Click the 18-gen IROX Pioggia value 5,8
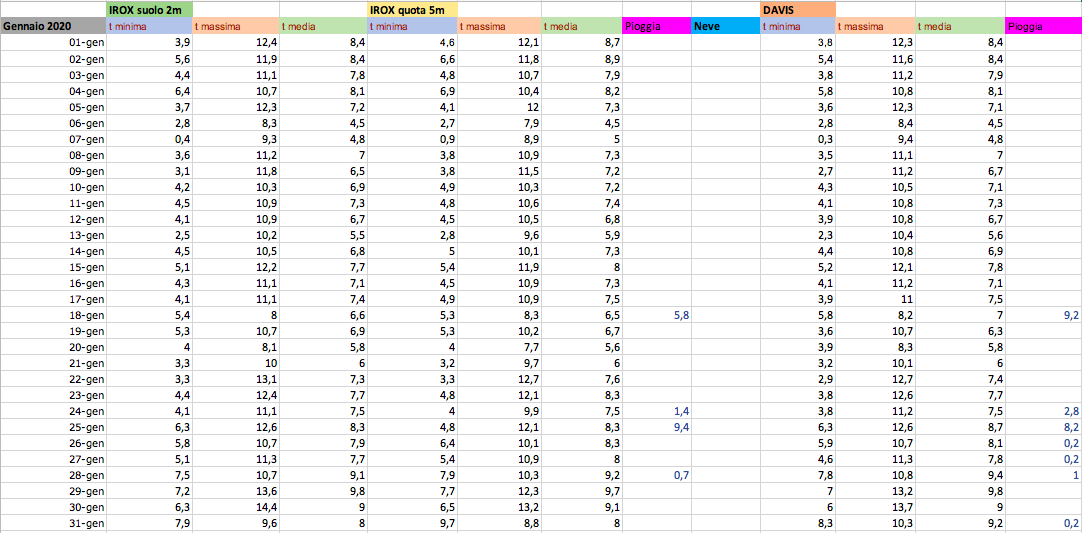Viewport: 1082px width, 533px height. point(656,315)
